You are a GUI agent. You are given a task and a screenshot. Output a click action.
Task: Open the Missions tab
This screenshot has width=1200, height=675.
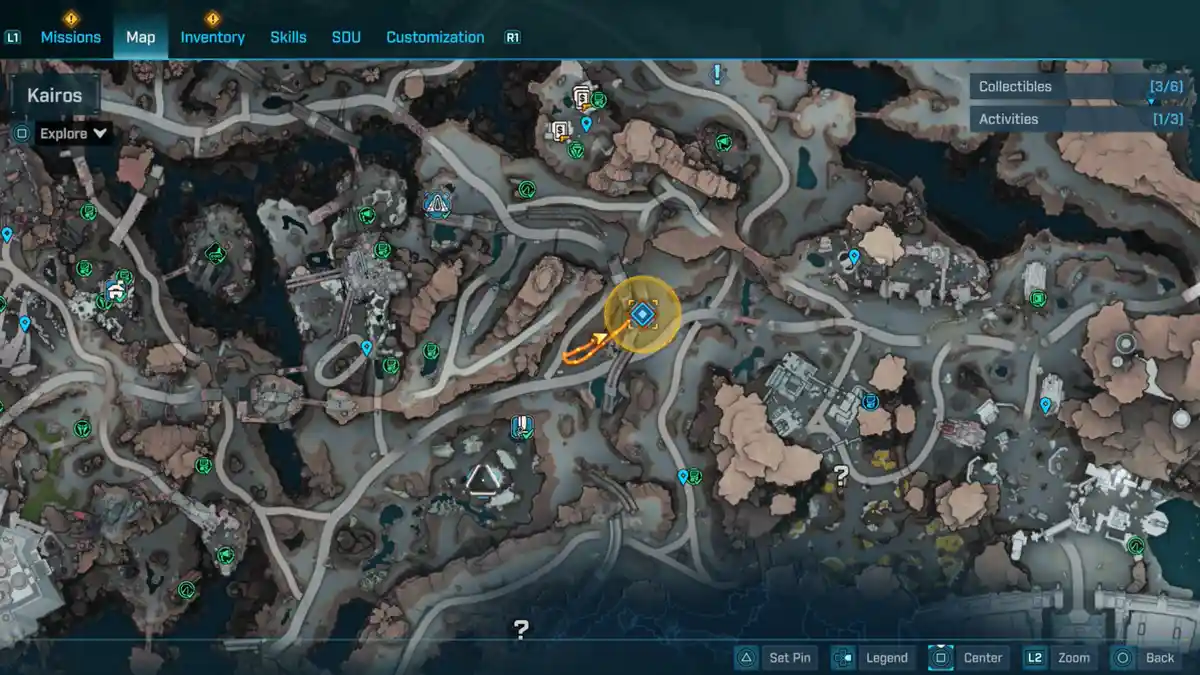(70, 37)
